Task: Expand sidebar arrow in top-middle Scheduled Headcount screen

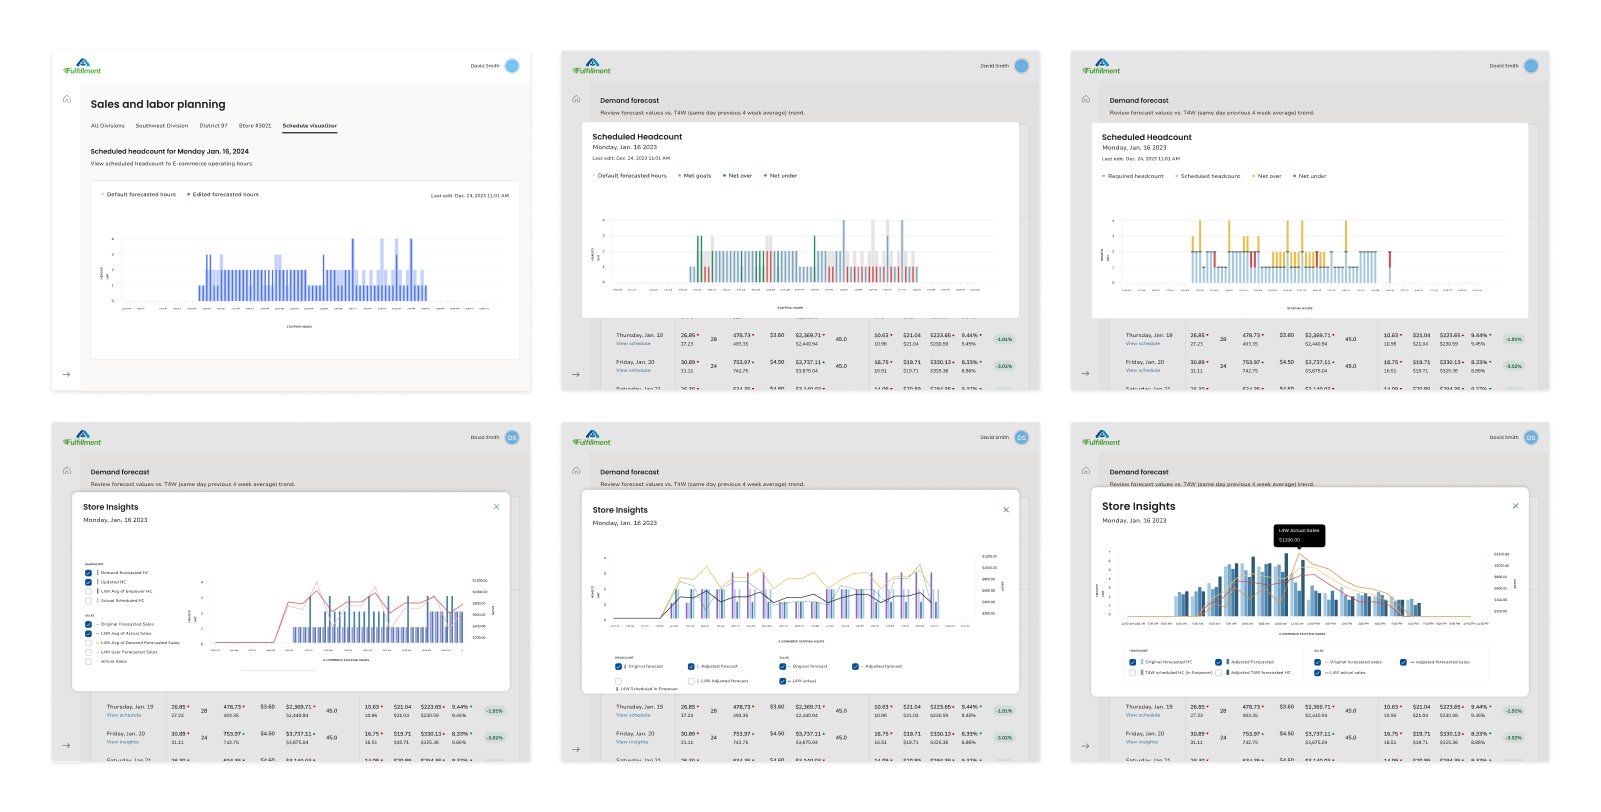Action: click(x=576, y=374)
